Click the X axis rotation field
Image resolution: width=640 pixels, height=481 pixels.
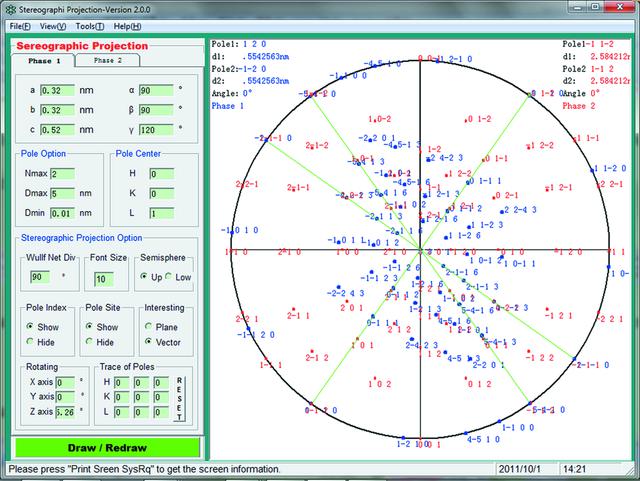click(x=65, y=383)
